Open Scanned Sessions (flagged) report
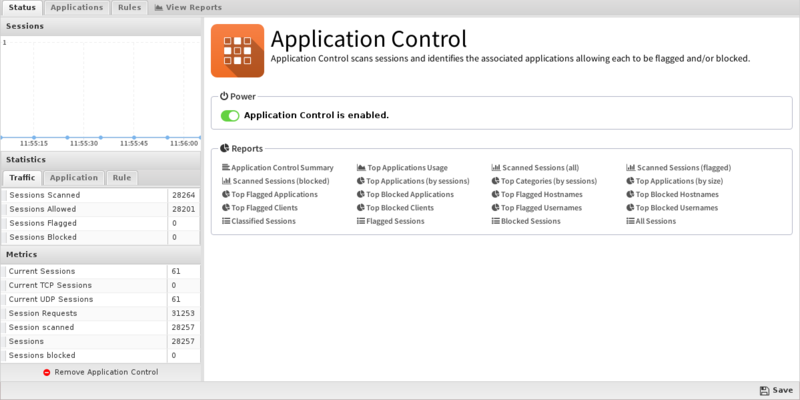This screenshot has height=400, width=800. pyautogui.click(x=683, y=168)
